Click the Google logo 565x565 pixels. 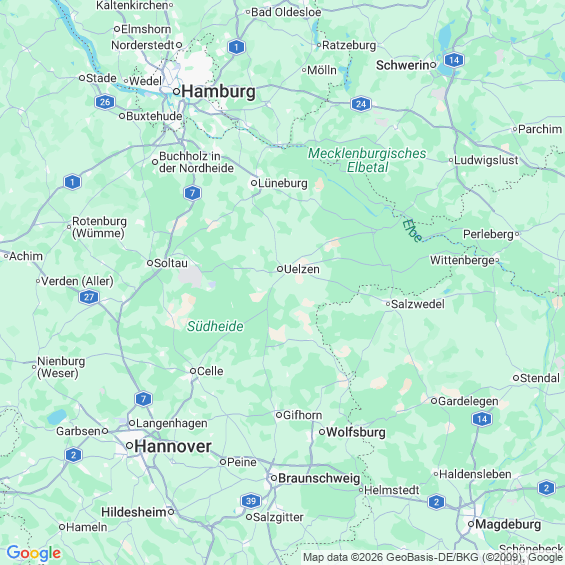[x=34, y=553]
